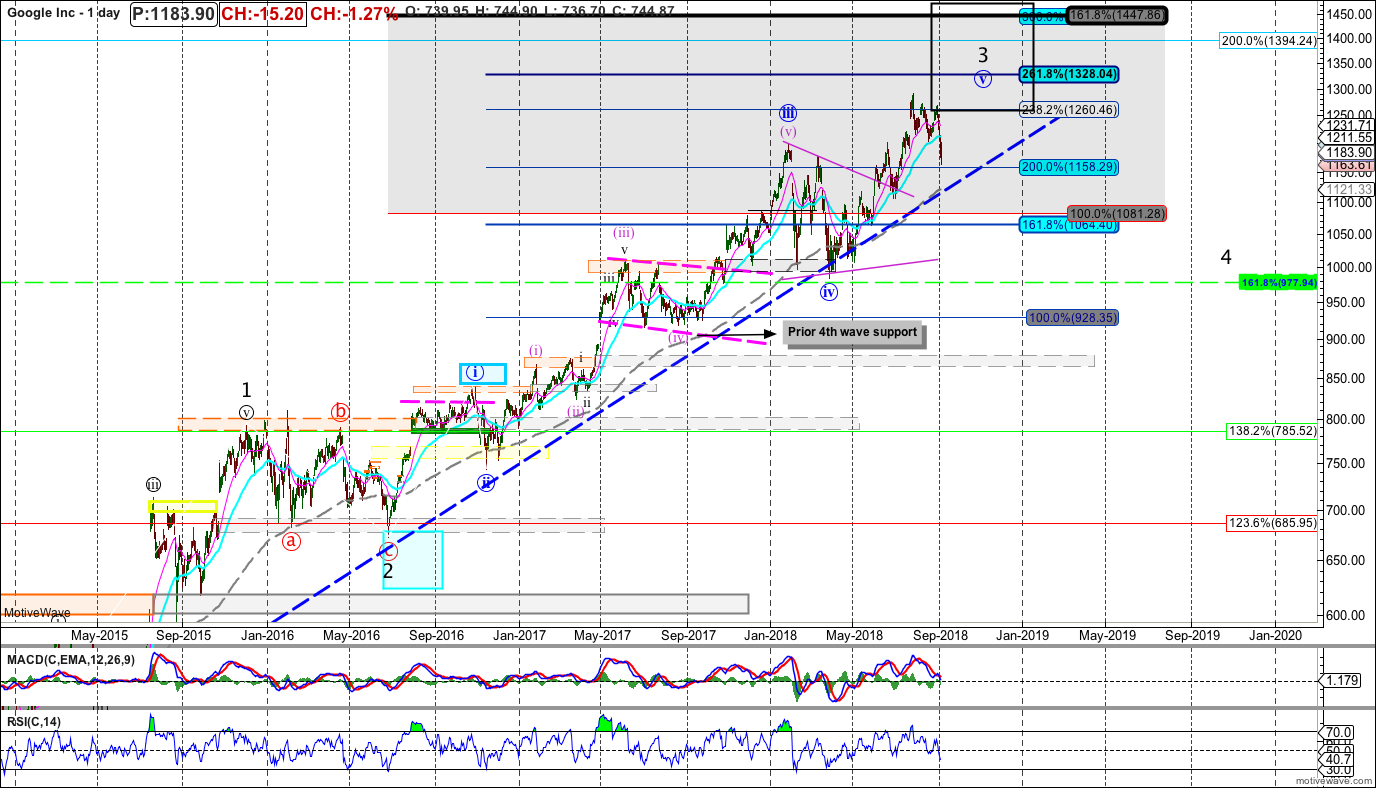Select the 200.0%(1158.29) cyan label
The height and width of the screenshot is (788, 1376).
(1069, 167)
